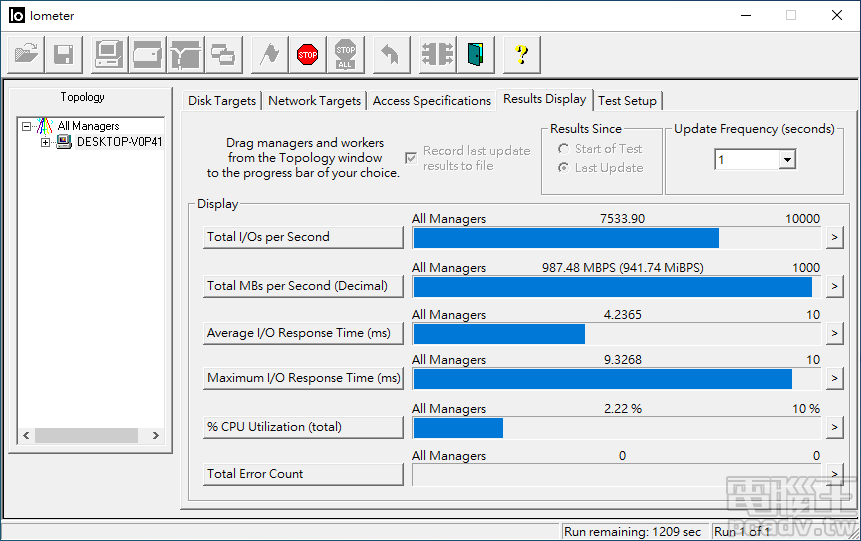Click Run remaining 1209 sec status text

tap(632, 532)
